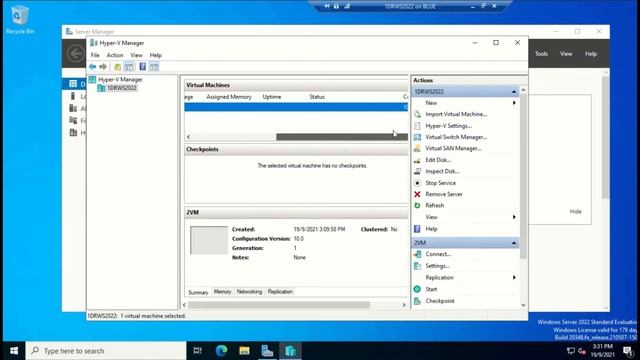Open the notification center icon
Screen dimensions: 640x360
click(628, 351)
